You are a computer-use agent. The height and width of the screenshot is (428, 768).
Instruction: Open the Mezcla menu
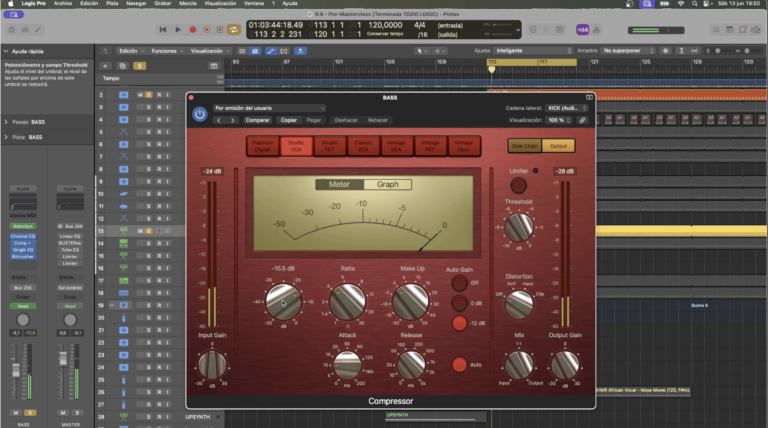[x=188, y=3]
